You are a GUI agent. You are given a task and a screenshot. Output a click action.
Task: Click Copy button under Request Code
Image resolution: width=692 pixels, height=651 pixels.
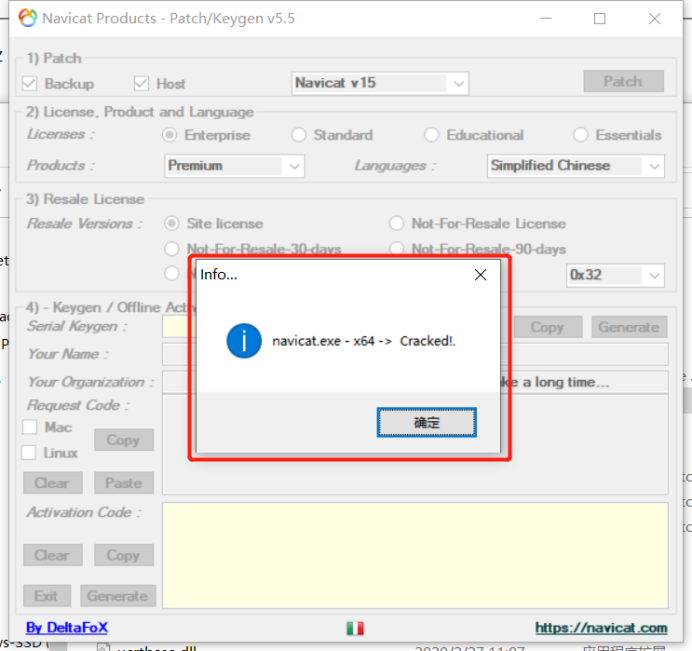[124, 440]
